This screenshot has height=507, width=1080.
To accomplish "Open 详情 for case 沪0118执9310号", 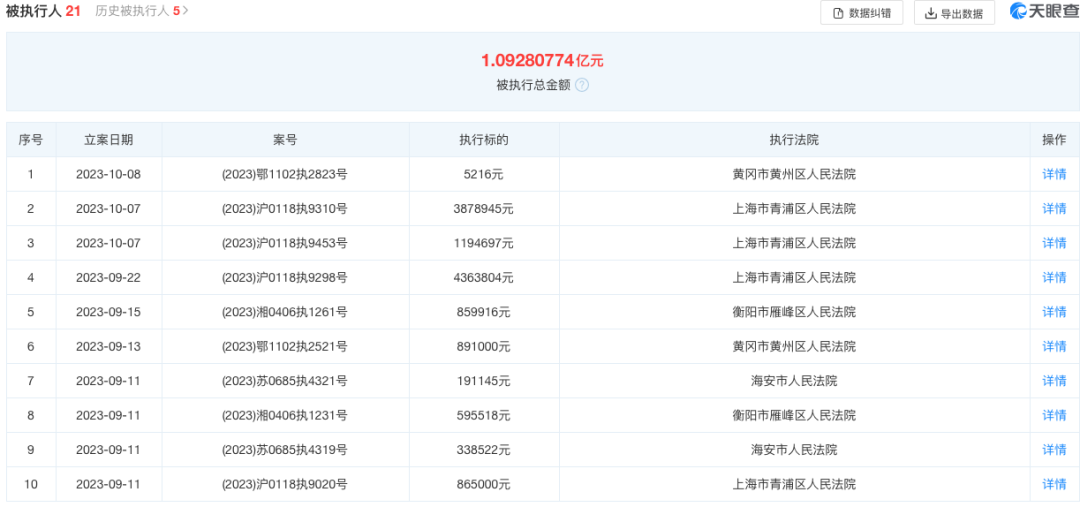I will coord(1054,209).
